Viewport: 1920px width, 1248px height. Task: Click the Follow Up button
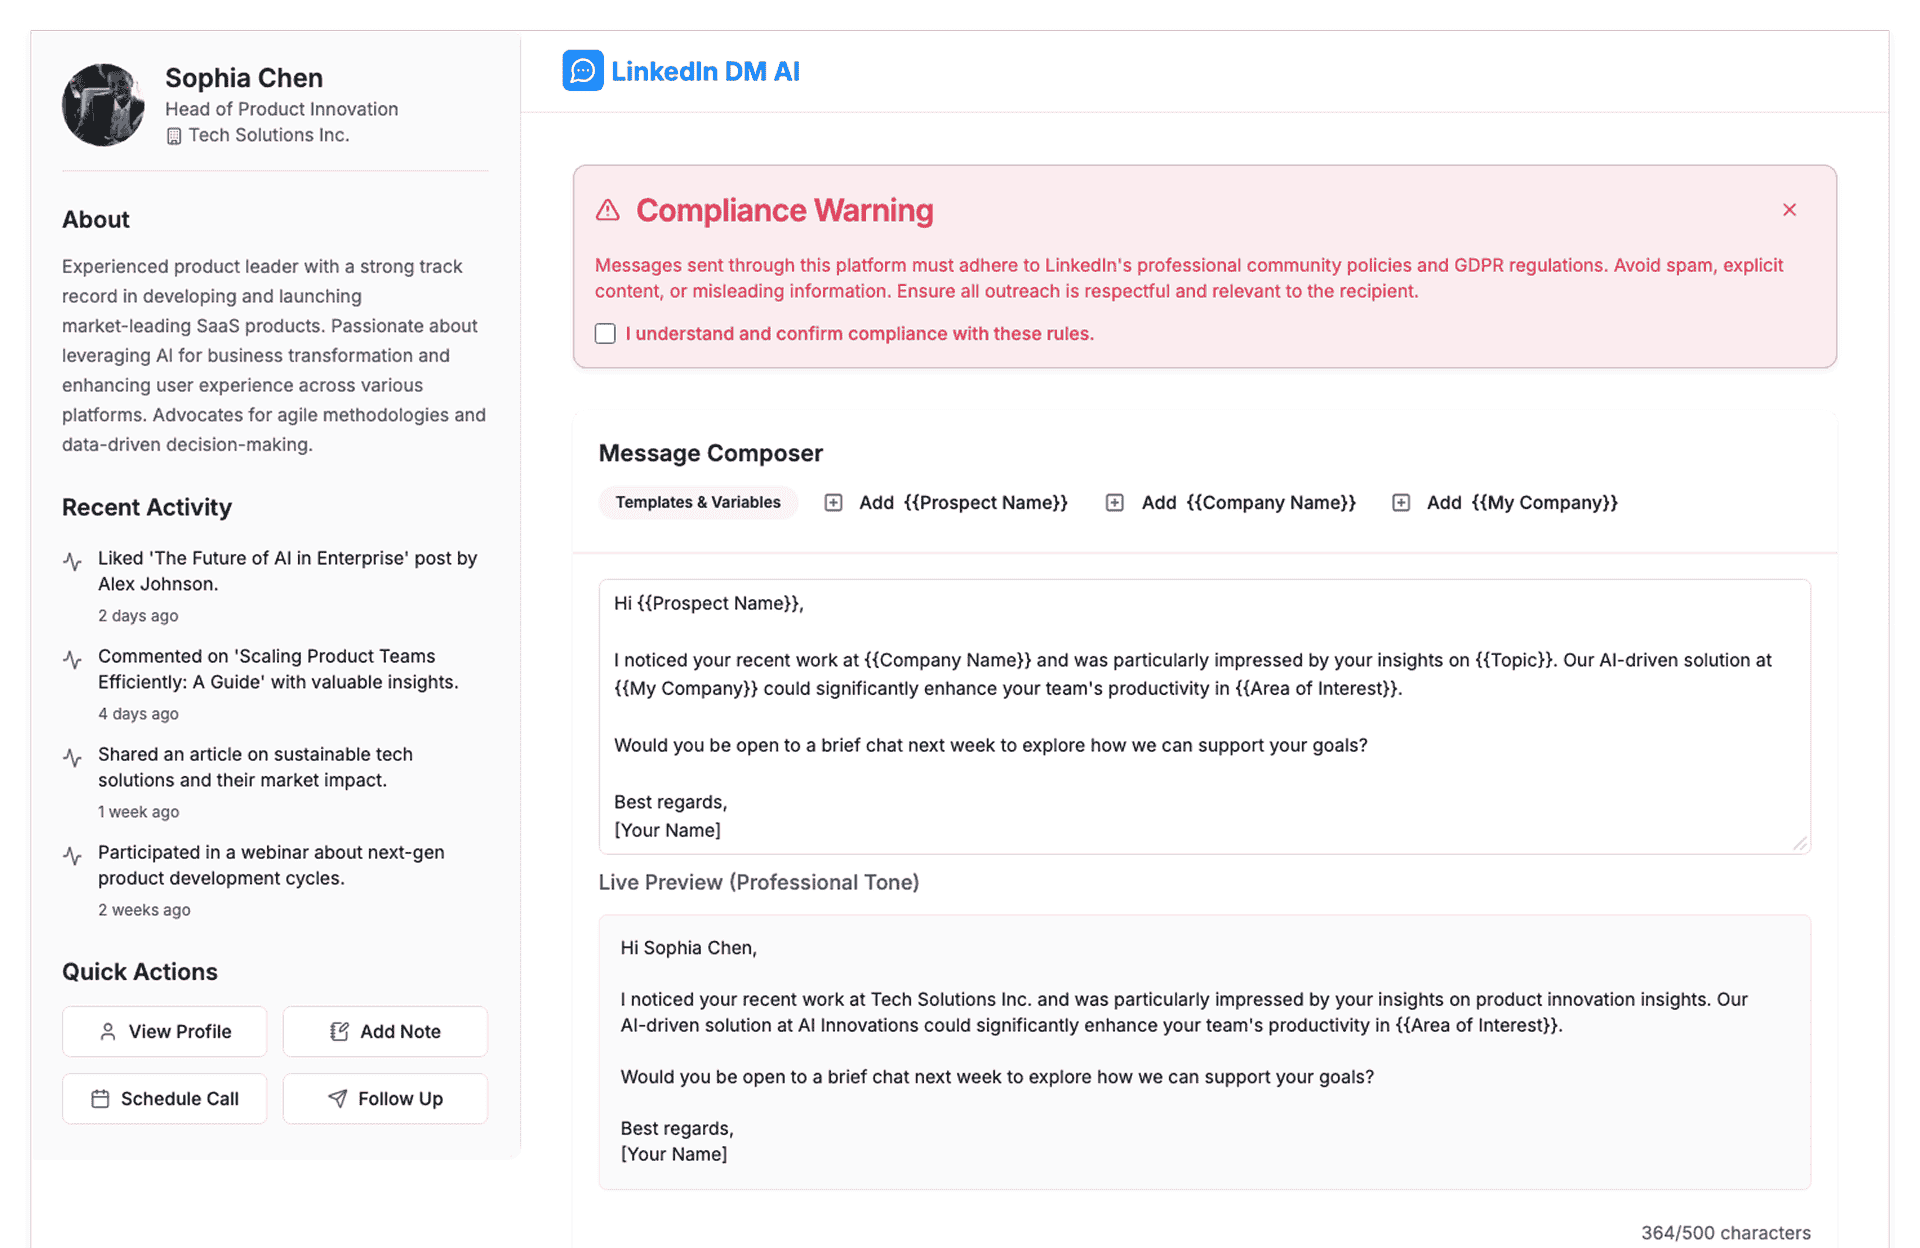coord(385,1098)
